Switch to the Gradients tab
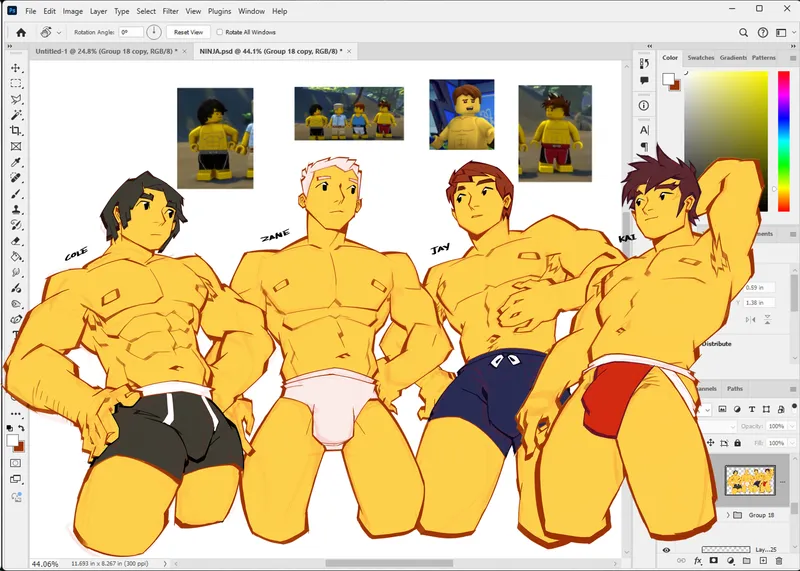Image resolution: width=800 pixels, height=571 pixels. pyautogui.click(x=733, y=58)
